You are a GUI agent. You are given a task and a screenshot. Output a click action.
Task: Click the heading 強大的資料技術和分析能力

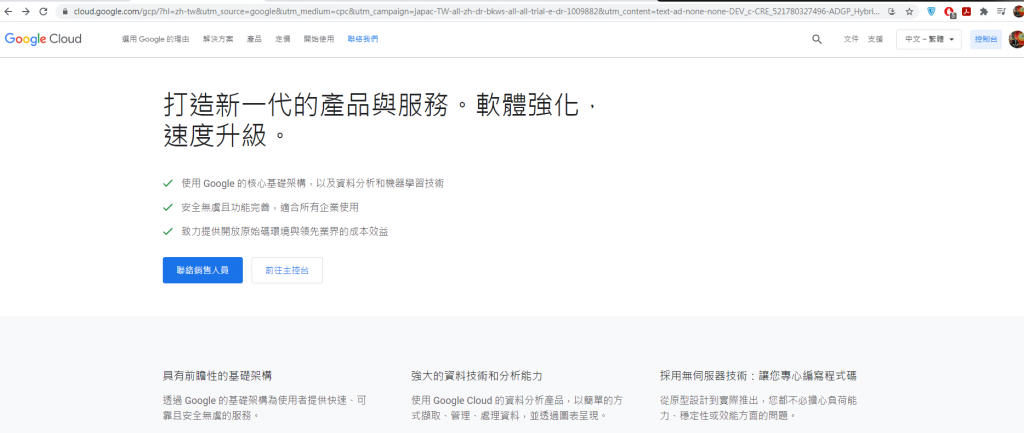pos(477,376)
